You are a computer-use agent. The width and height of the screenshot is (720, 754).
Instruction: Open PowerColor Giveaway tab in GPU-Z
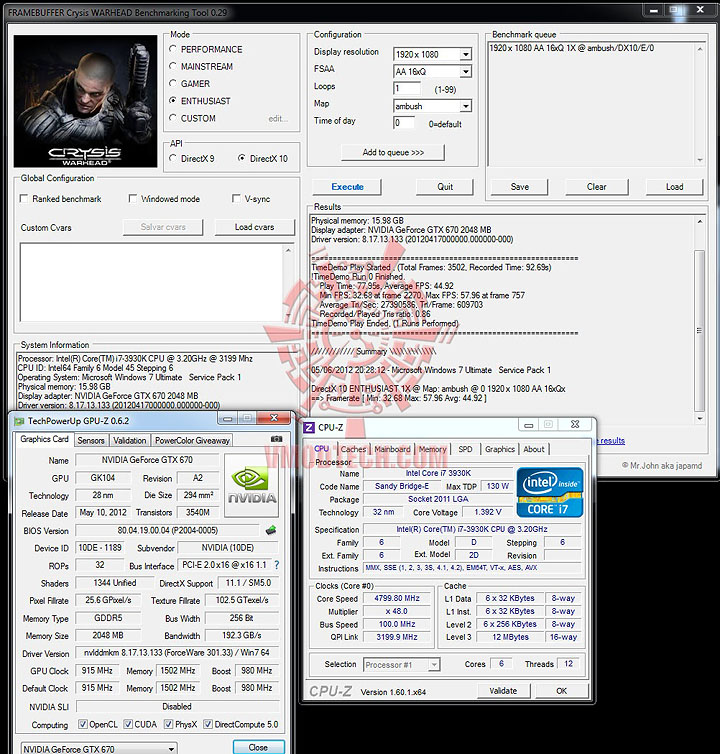192,440
